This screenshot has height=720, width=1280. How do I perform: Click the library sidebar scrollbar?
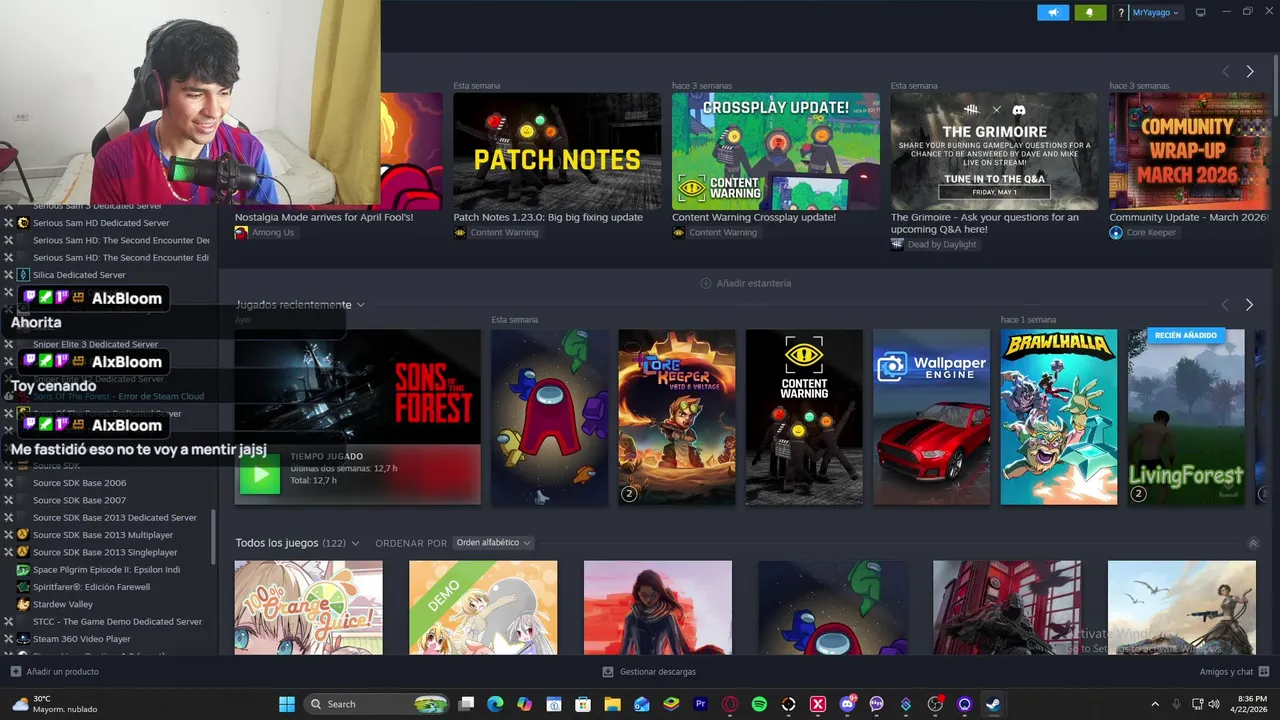[214, 535]
